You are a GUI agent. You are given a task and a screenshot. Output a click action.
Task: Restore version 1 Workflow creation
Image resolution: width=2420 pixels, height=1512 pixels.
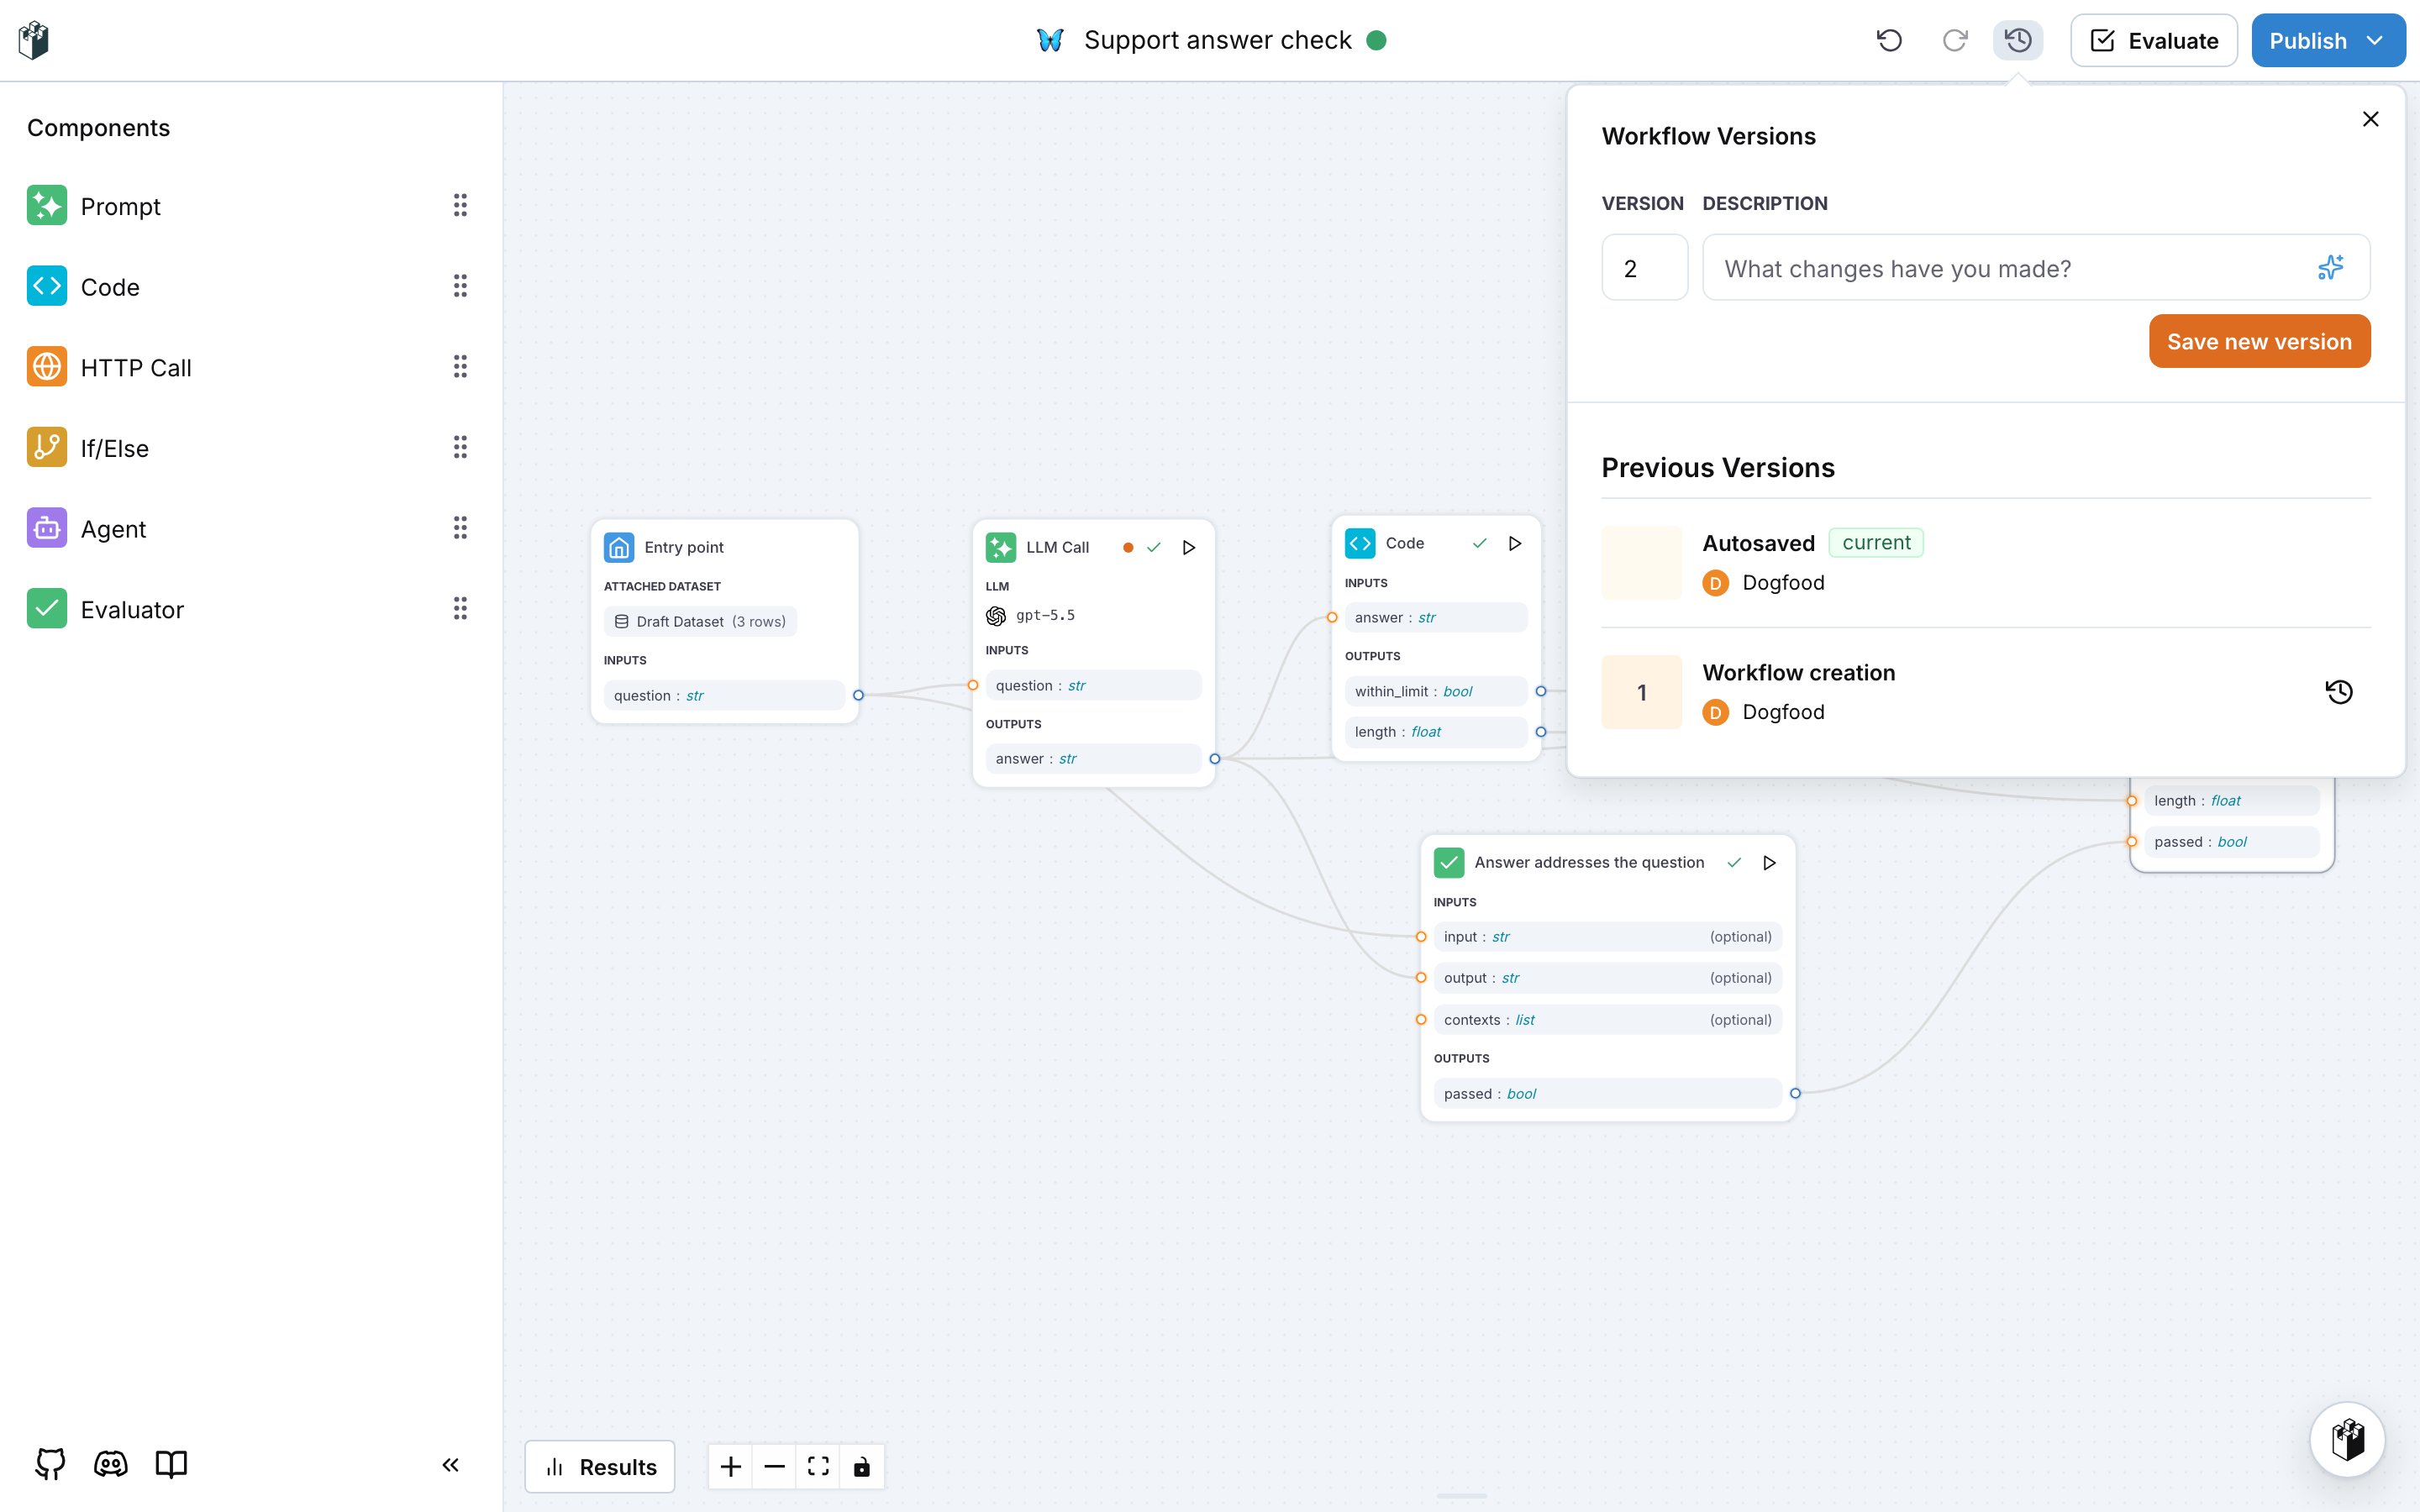point(2338,692)
